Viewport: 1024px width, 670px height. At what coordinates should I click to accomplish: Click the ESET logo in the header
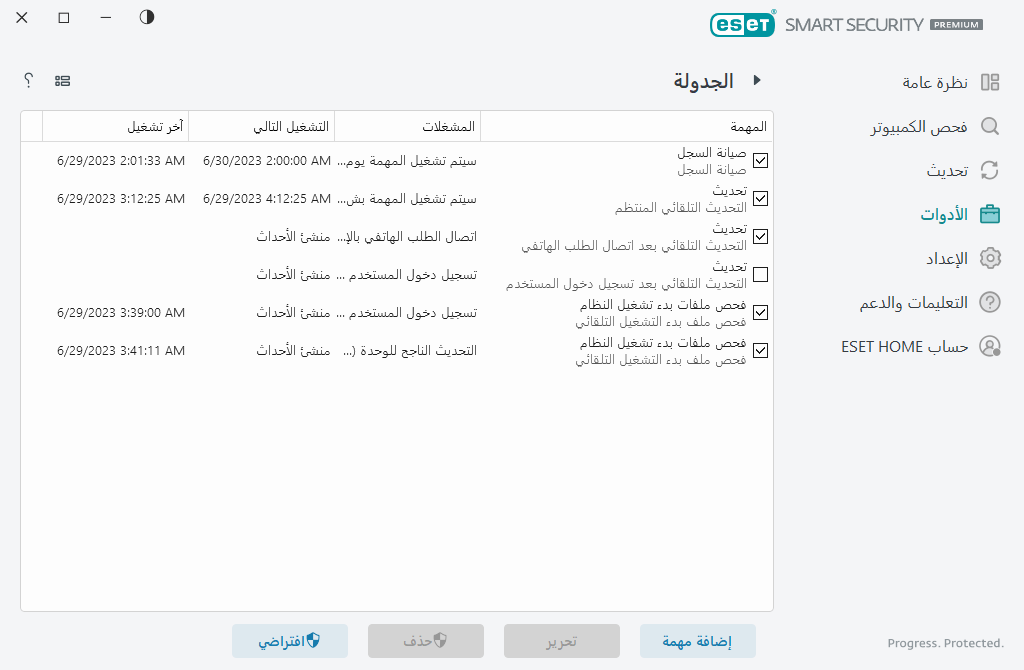pyautogui.click(x=743, y=24)
